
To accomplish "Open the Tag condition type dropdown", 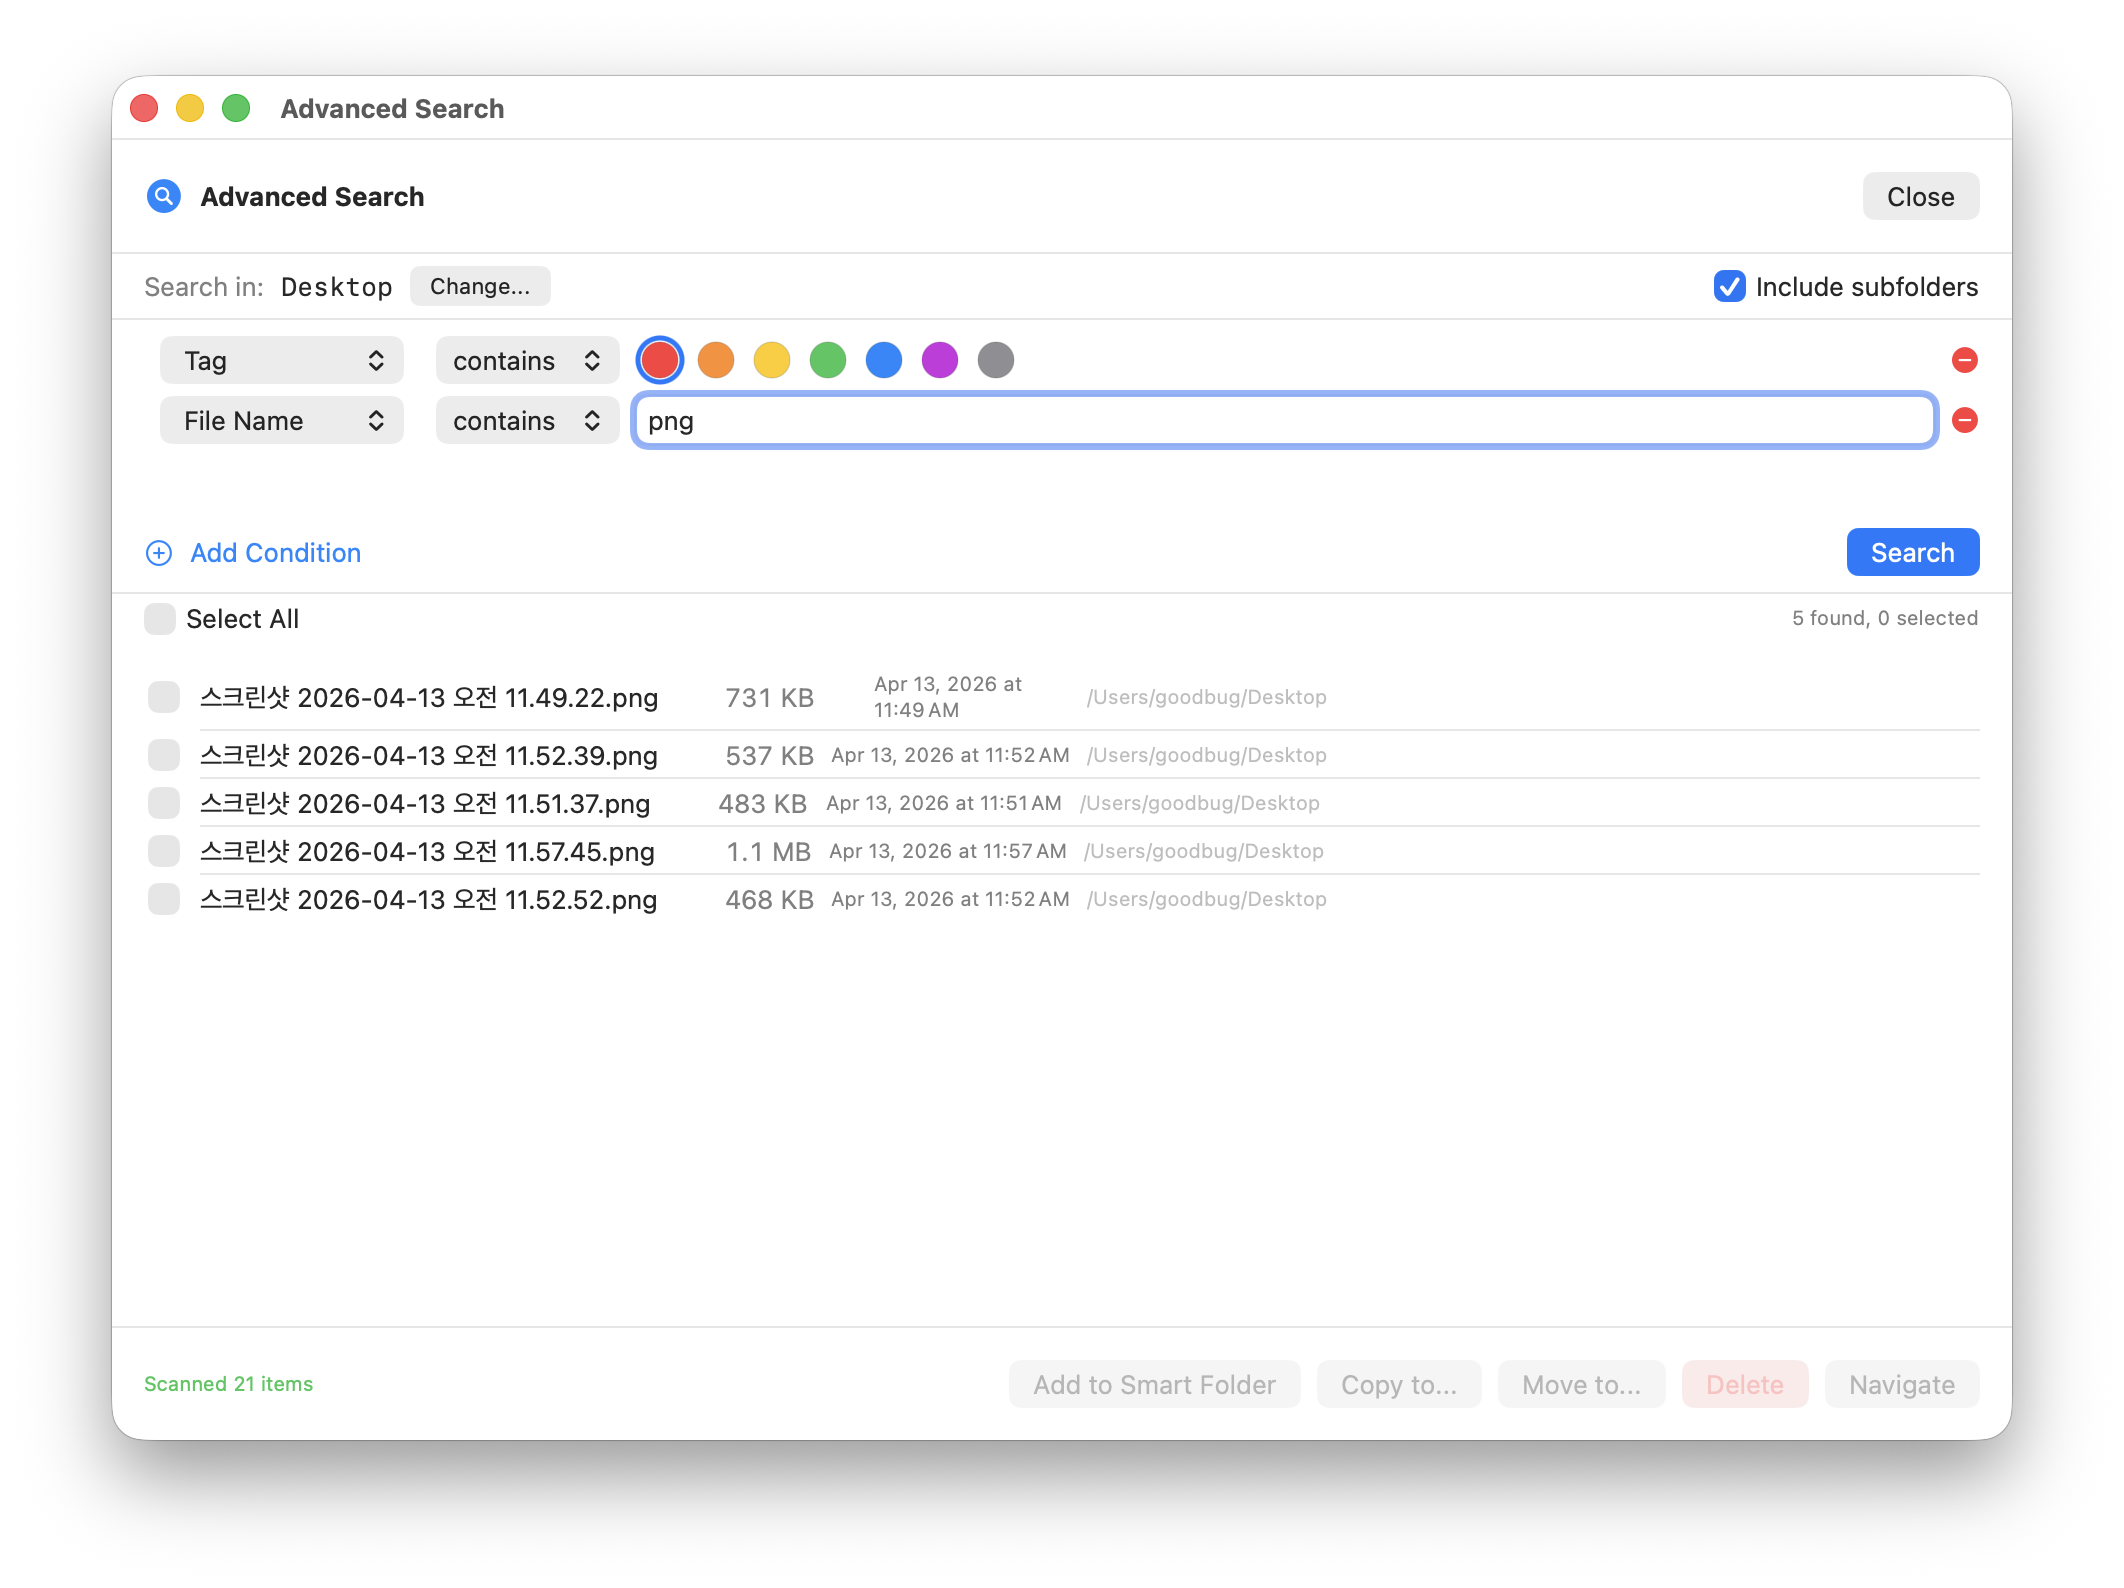I will point(281,360).
